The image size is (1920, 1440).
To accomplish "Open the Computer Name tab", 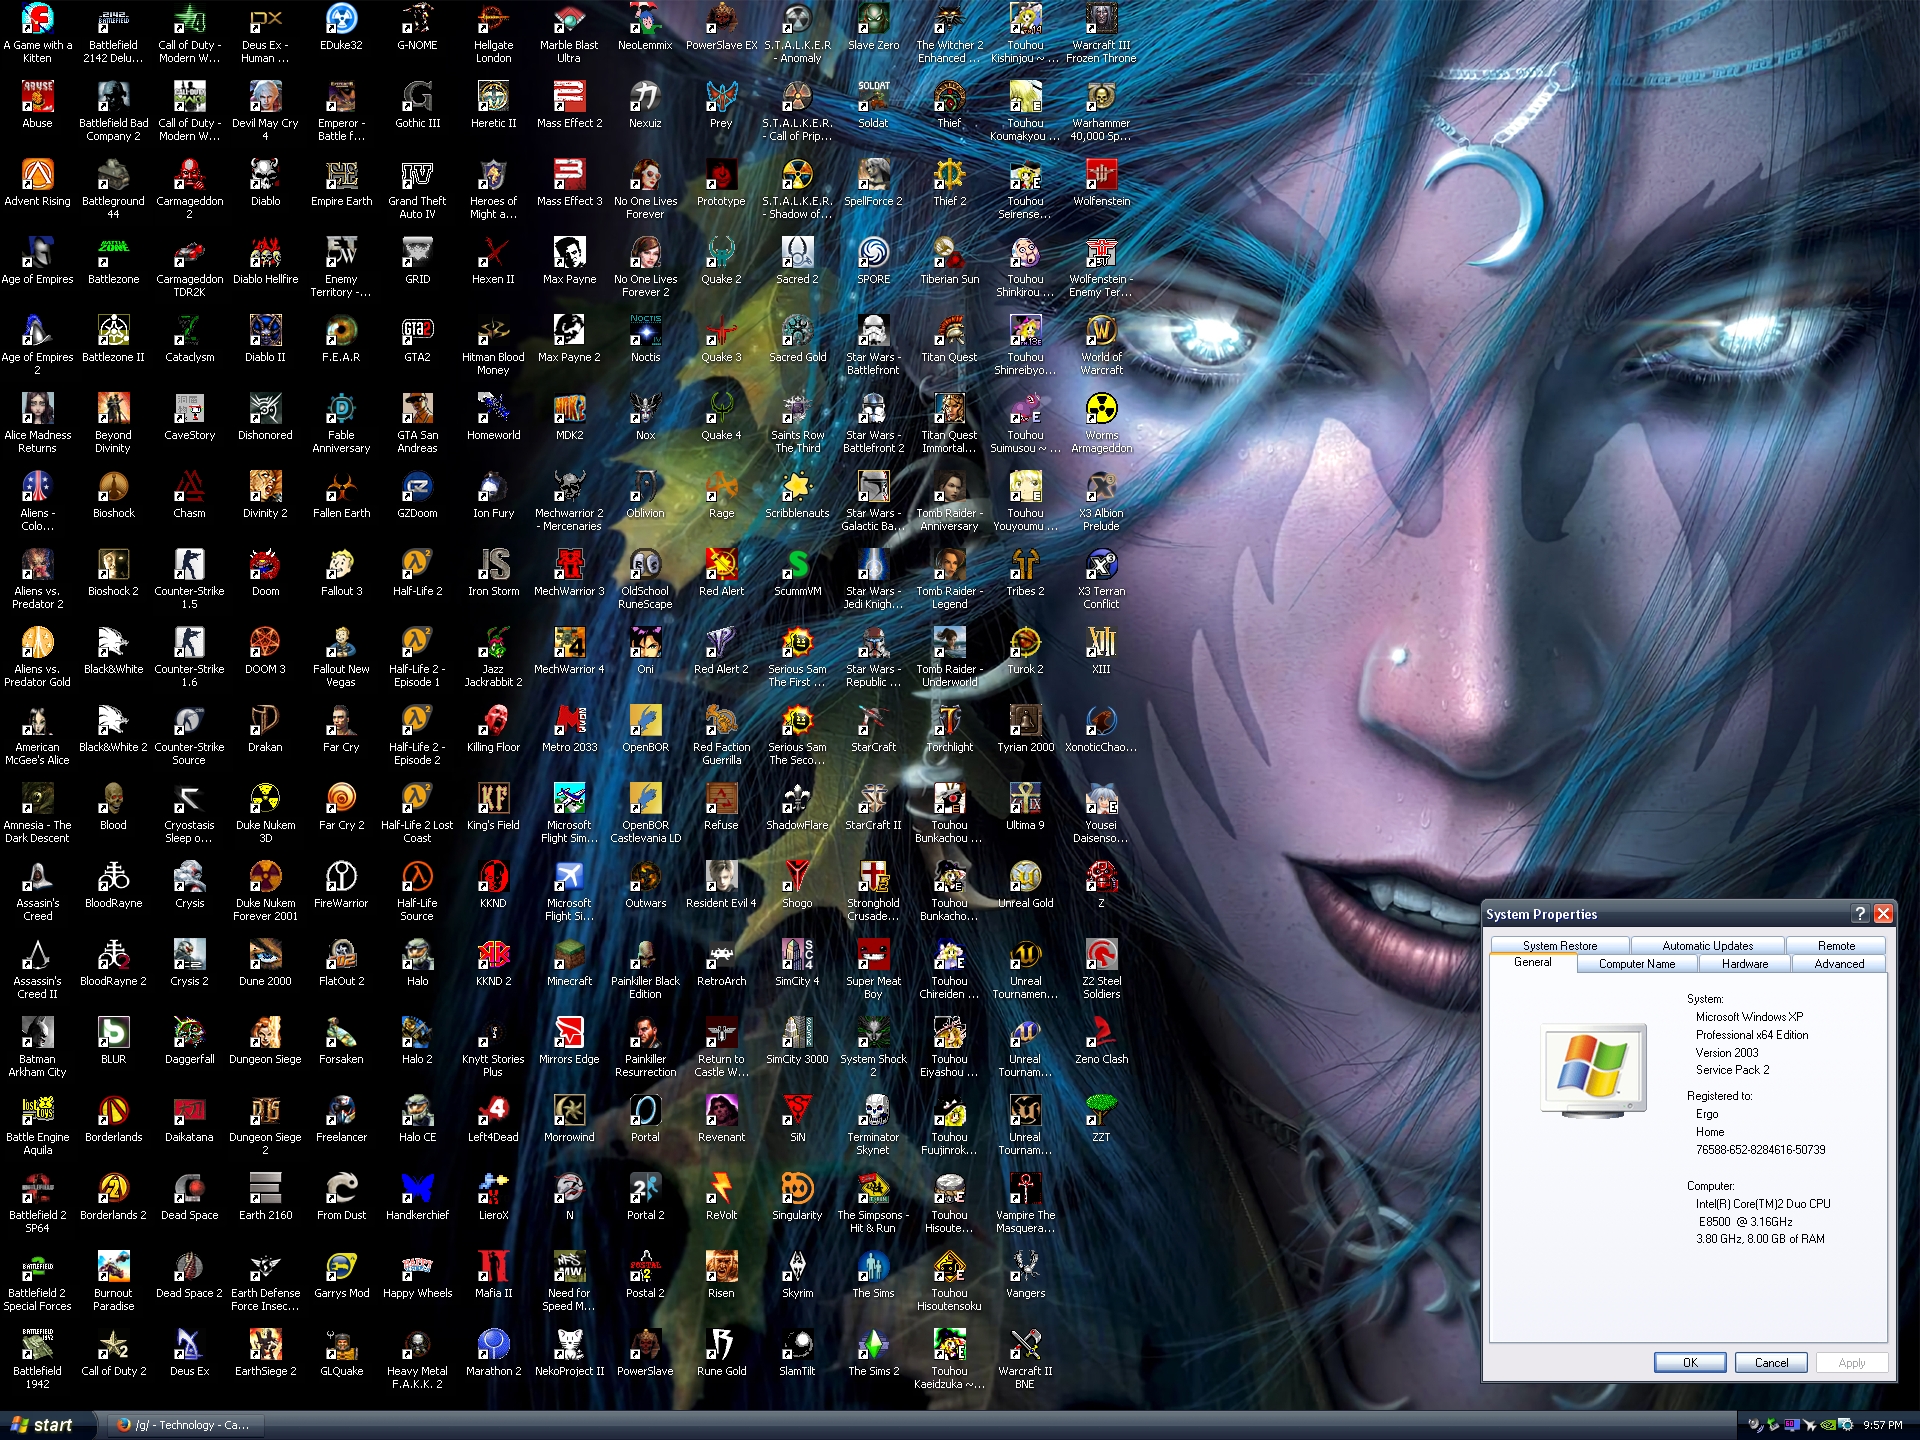I will tap(1636, 964).
